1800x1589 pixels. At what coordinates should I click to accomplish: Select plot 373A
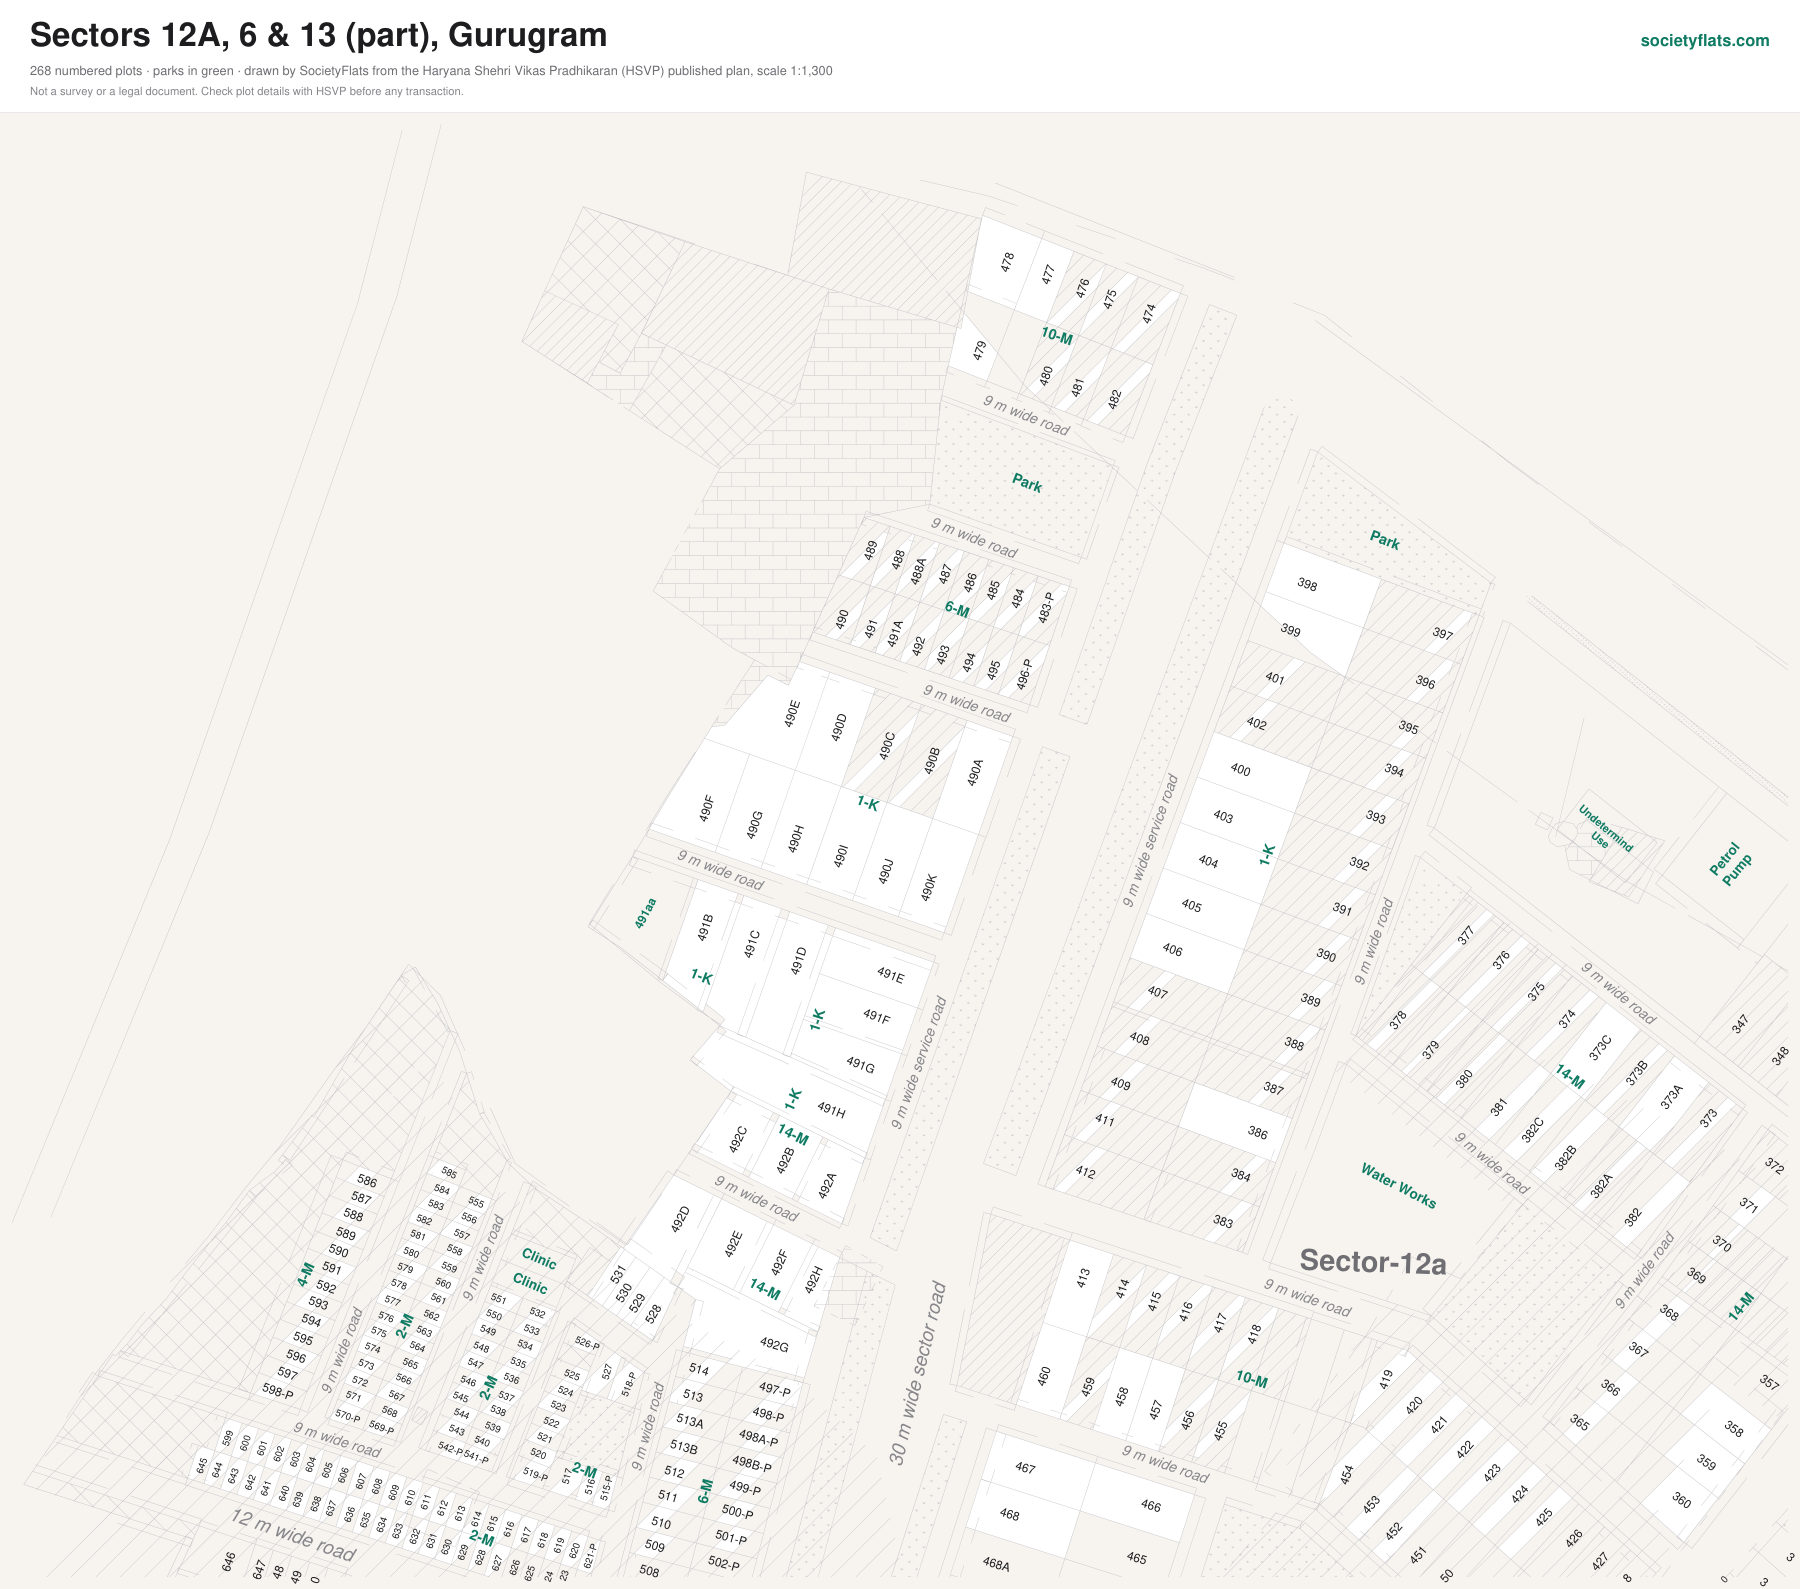pyautogui.click(x=1671, y=1096)
